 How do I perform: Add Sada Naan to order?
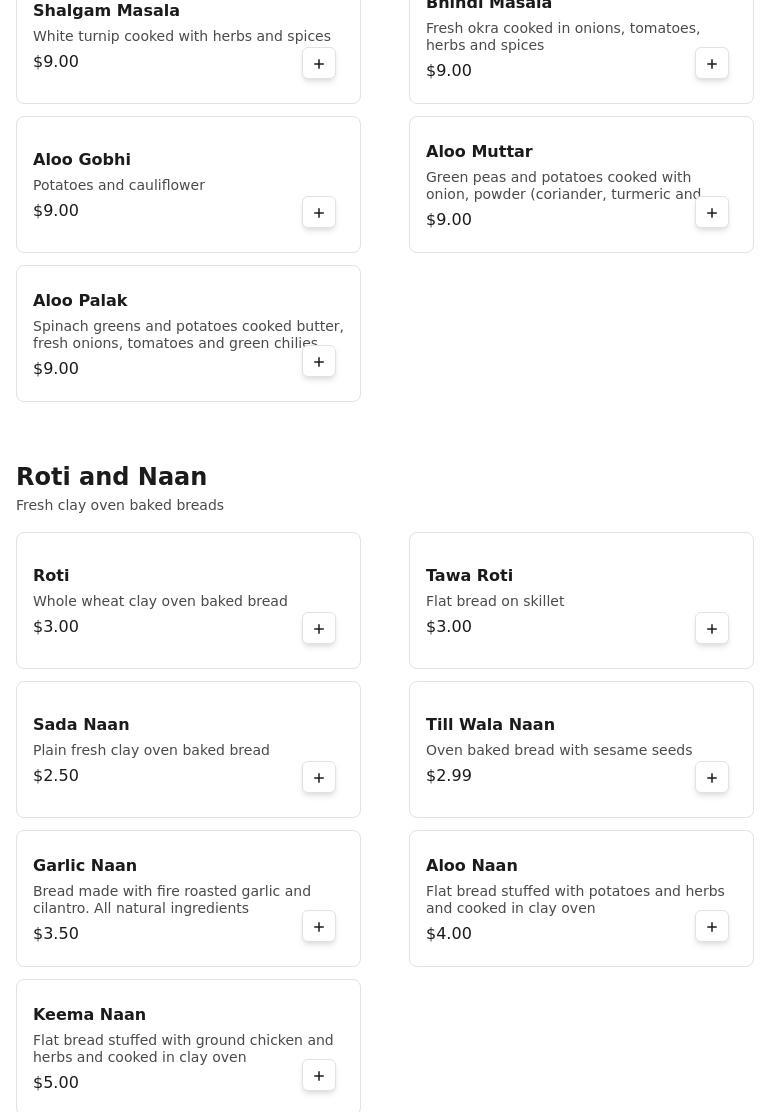(319, 778)
